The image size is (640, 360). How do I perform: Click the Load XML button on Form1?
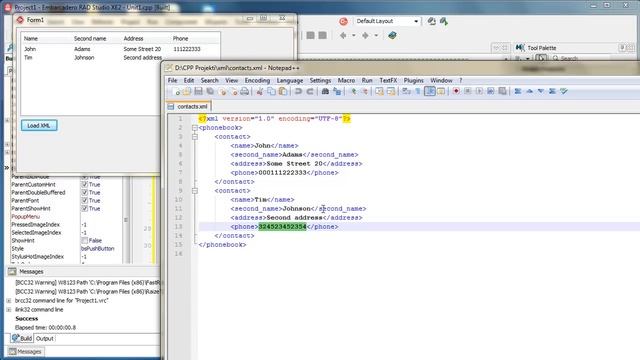[x=39, y=126]
